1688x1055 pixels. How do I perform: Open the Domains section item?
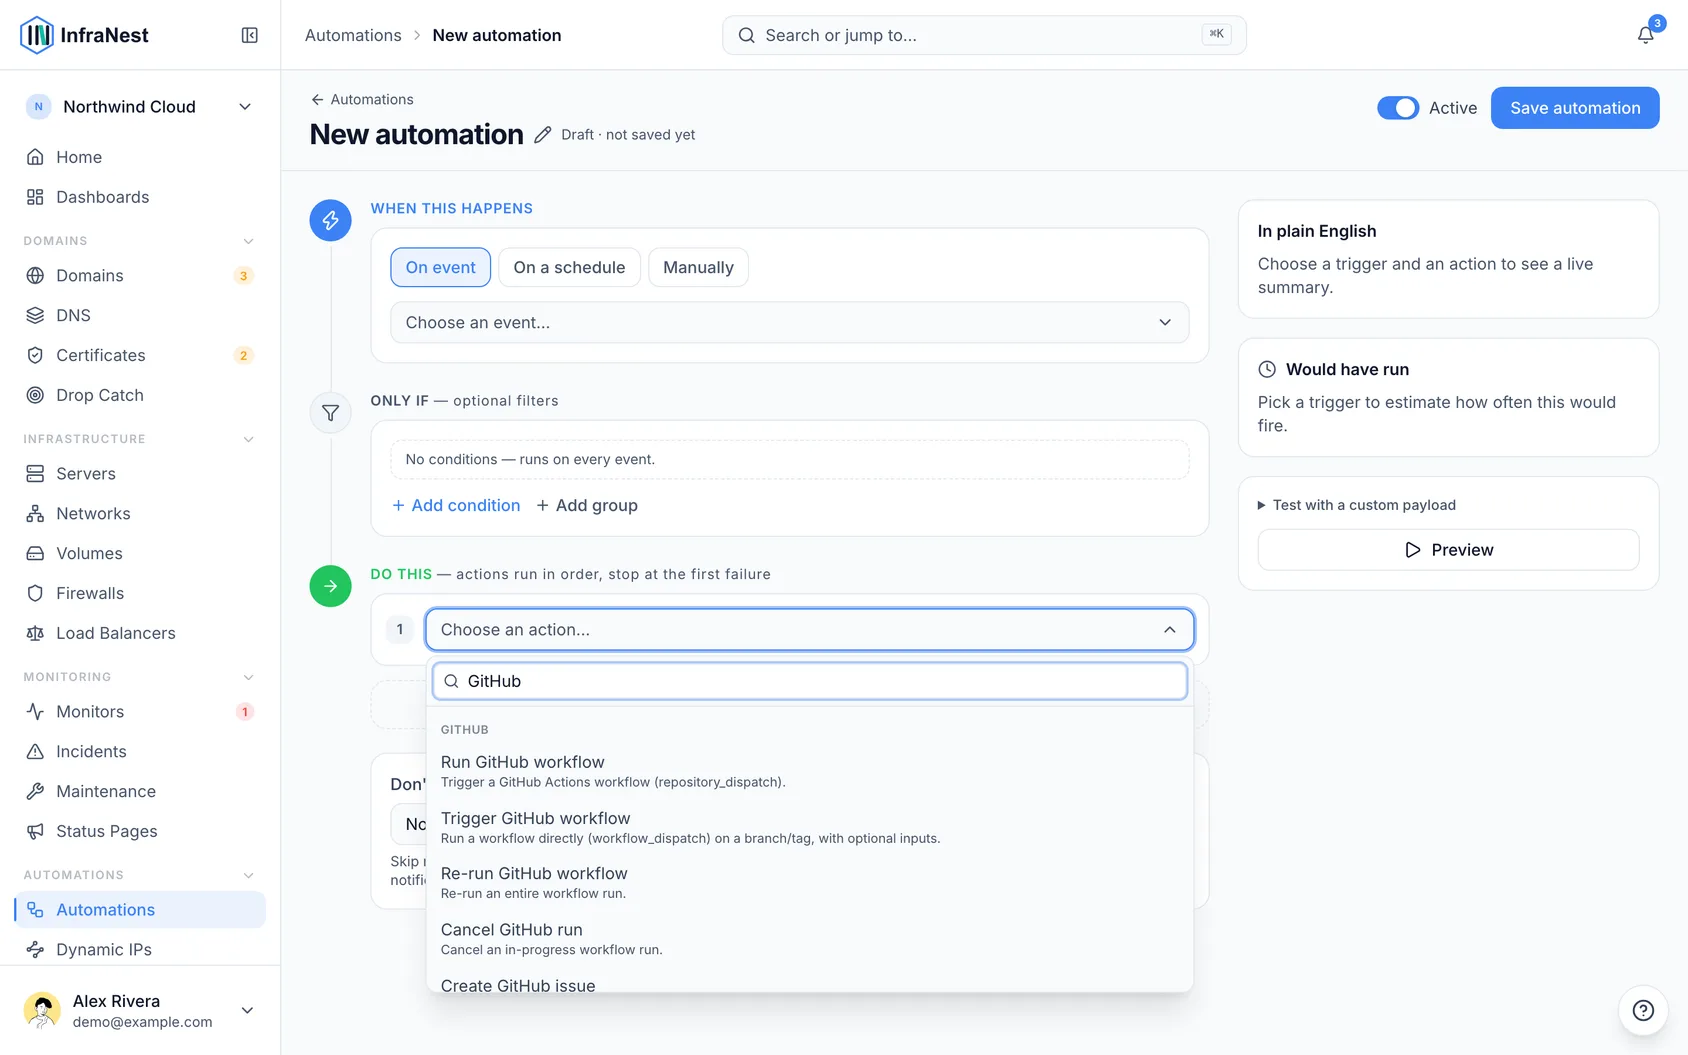pos(140,275)
